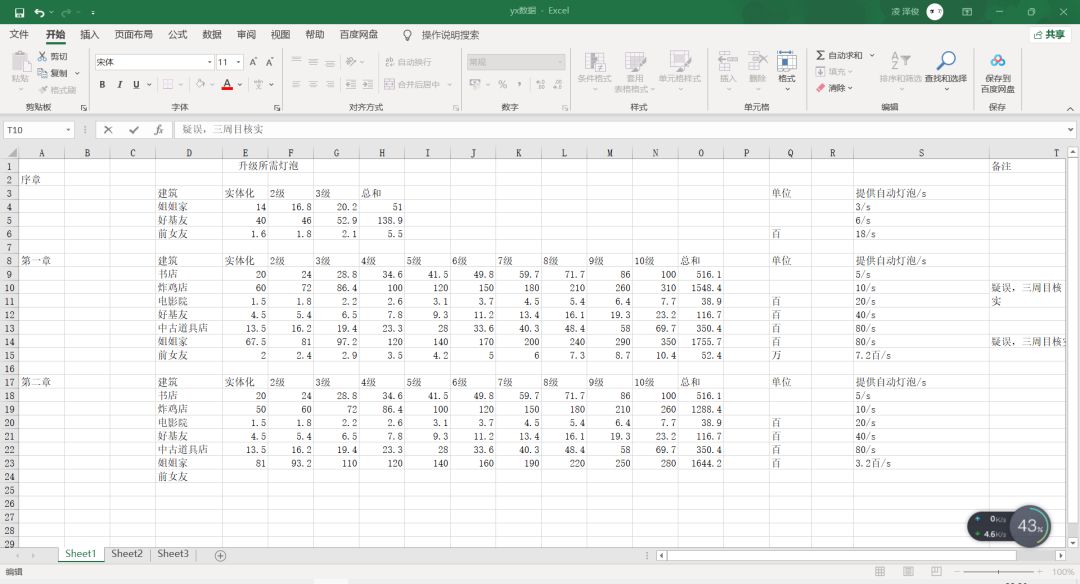Click Save to Baidu Netdisk icon

click(x=997, y=61)
